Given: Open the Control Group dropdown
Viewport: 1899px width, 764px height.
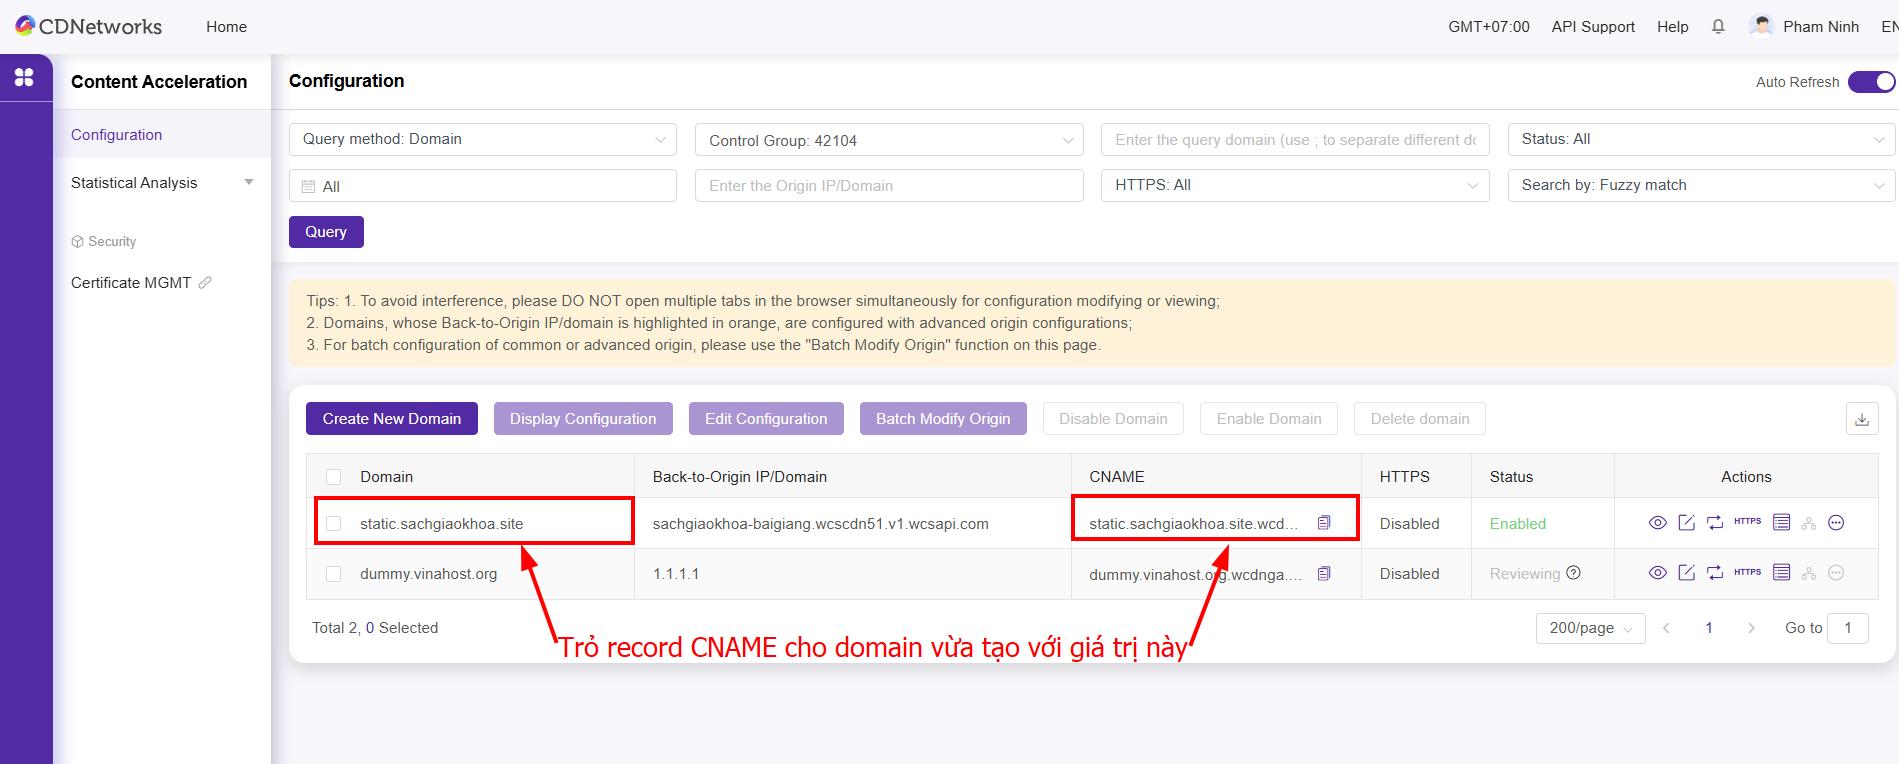Looking at the screenshot, I should tap(888, 140).
